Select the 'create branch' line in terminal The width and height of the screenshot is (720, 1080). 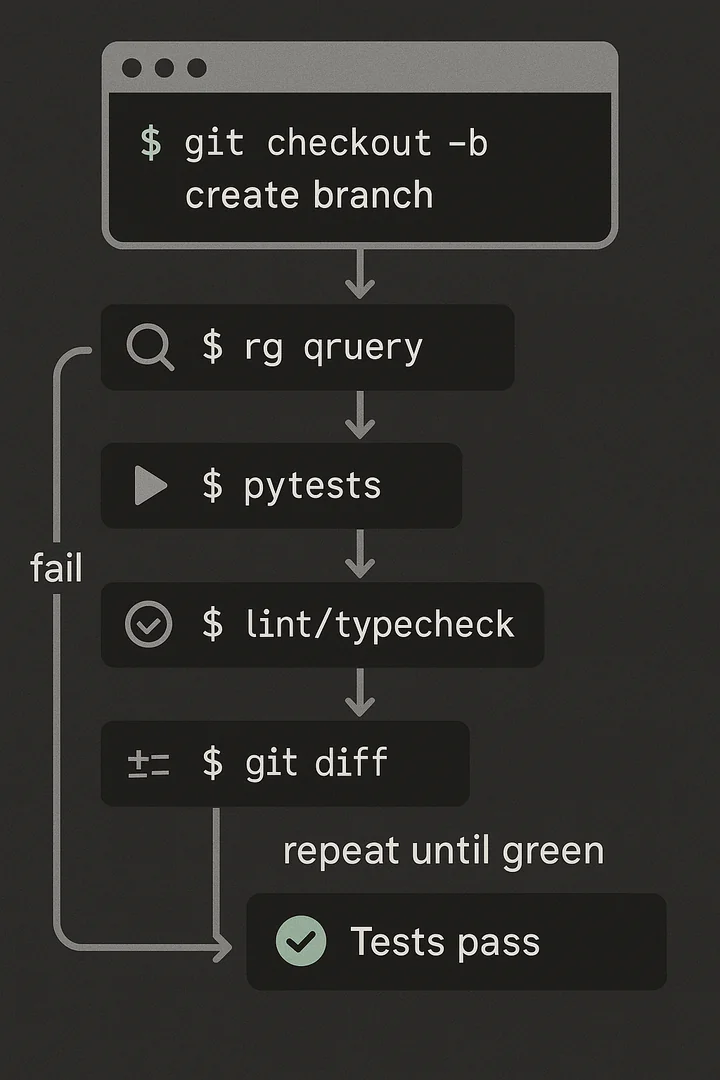tap(309, 195)
